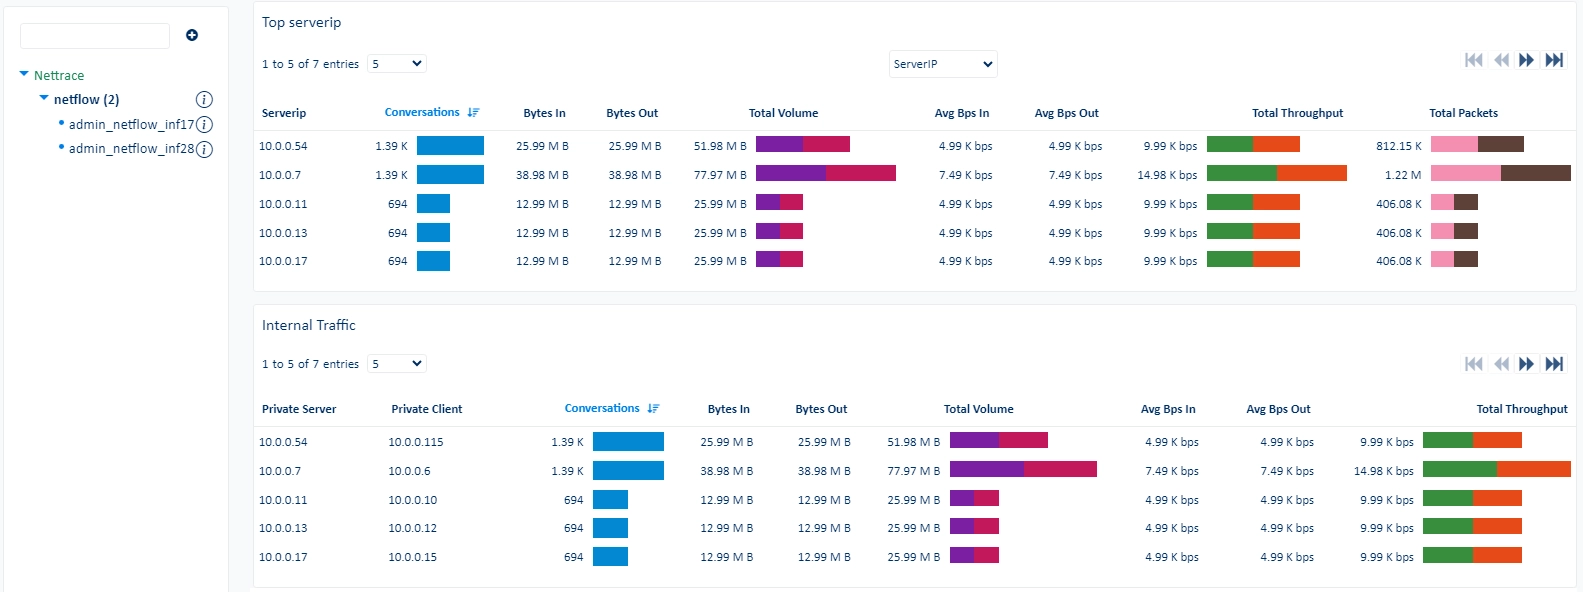Click the plus icon beside the search box

pos(192,35)
